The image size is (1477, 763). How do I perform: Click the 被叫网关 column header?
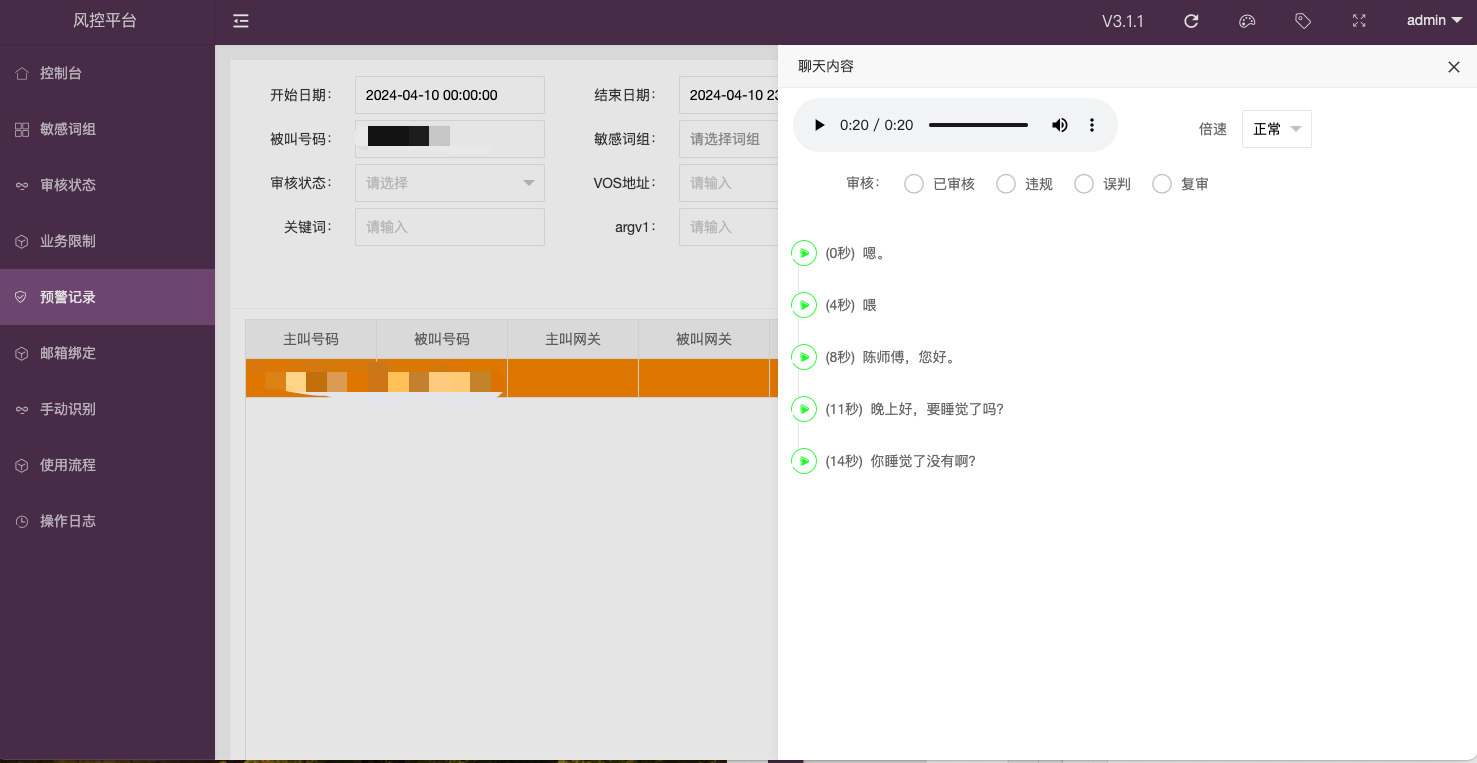(x=704, y=339)
